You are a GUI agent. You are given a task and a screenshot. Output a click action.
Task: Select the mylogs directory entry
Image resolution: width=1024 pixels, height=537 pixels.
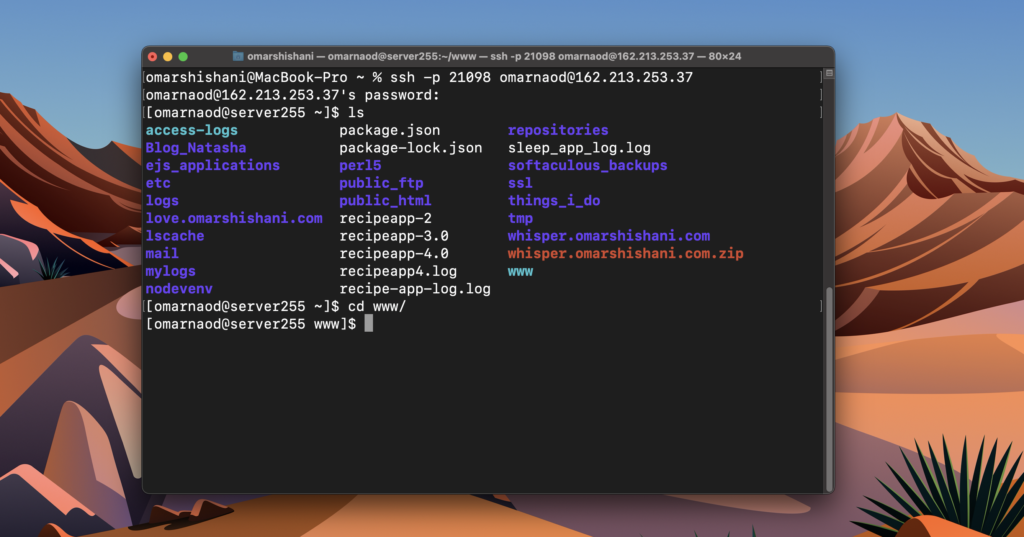[x=170, y=271]
